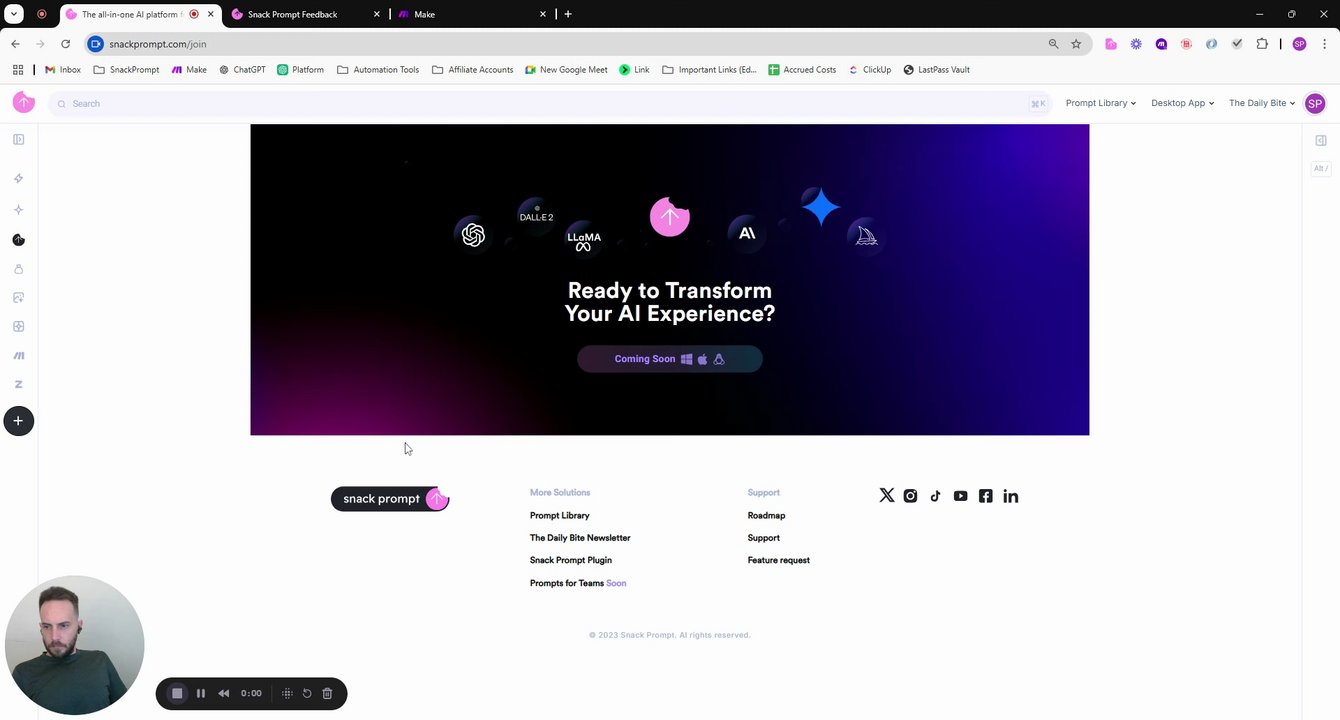Open the Feature request footer link
The height and width of the screenshot is (720, 1340).
click(778, 561)
